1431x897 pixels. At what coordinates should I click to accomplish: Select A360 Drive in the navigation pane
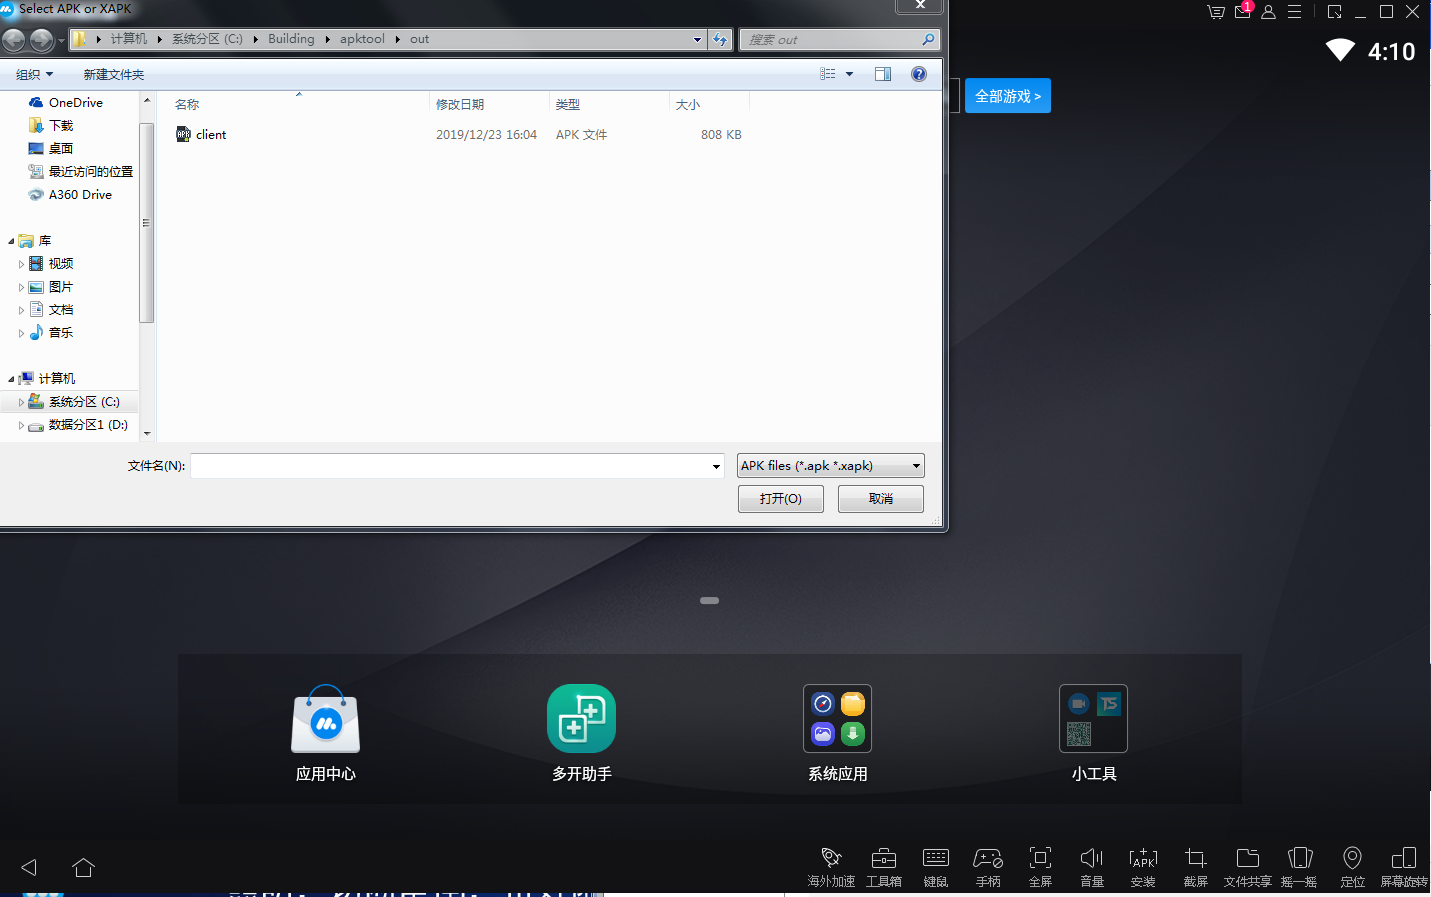(x=70, y=194)
